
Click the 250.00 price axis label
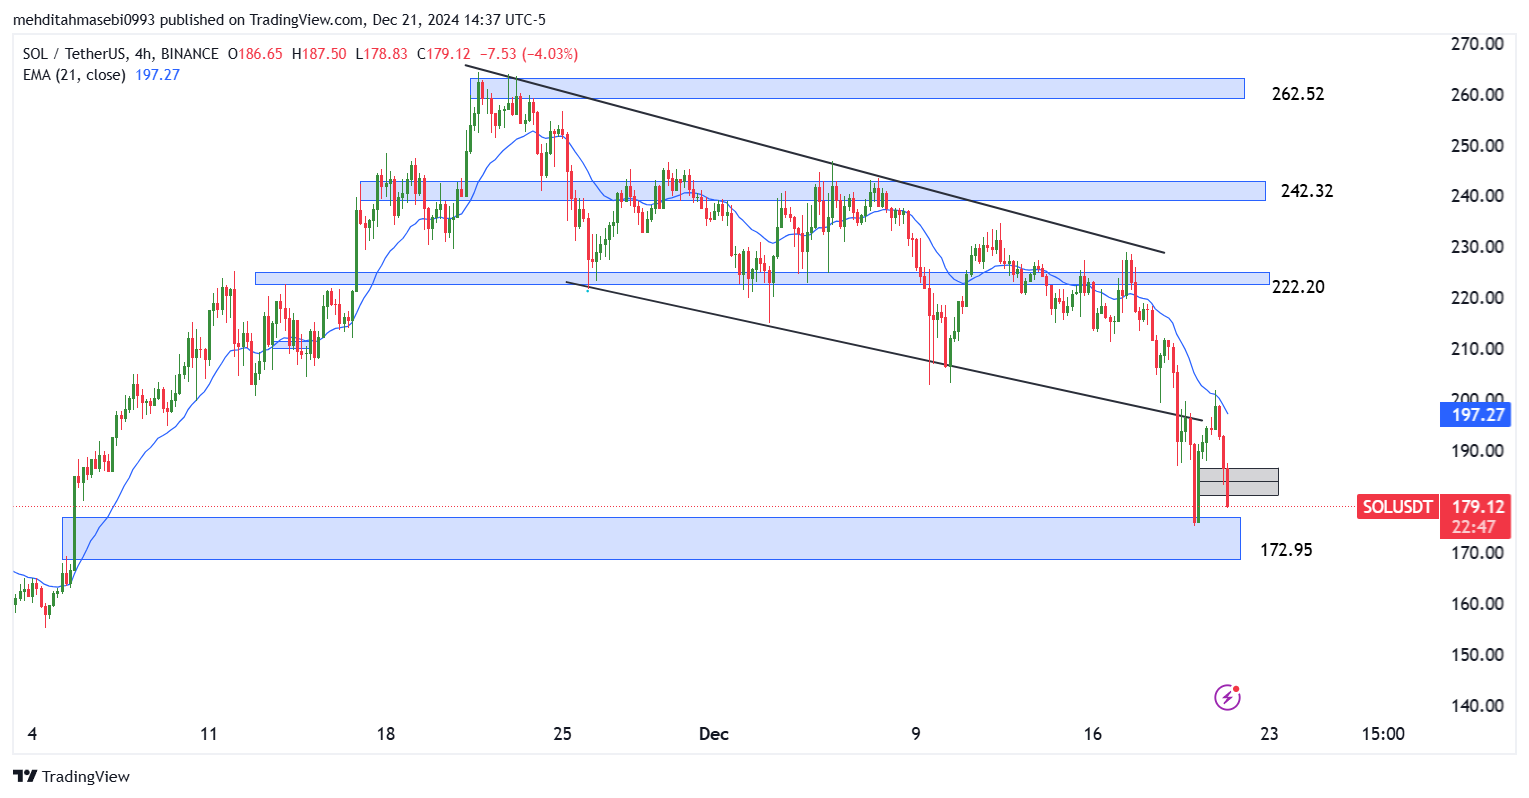1477,146
